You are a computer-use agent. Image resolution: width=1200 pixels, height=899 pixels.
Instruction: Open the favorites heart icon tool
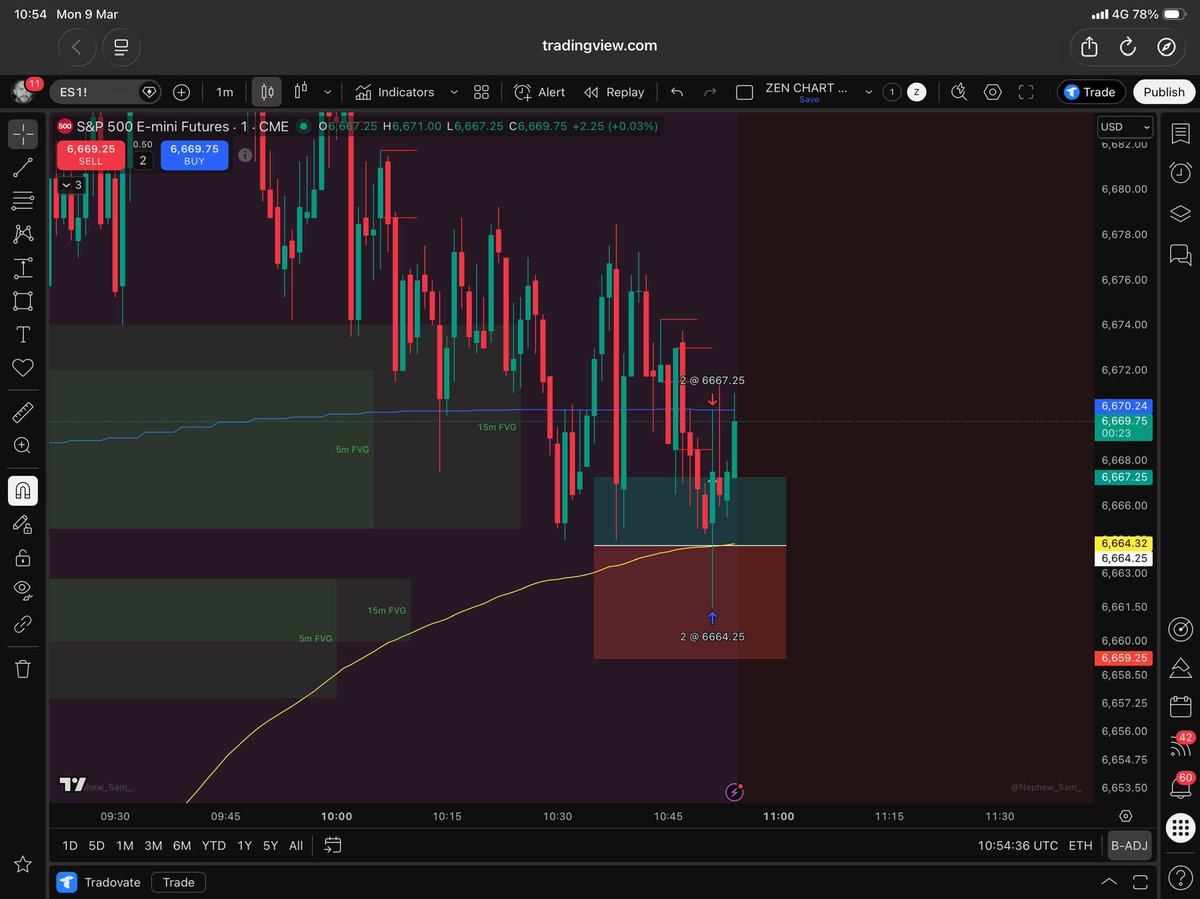[x=22, y=368]
